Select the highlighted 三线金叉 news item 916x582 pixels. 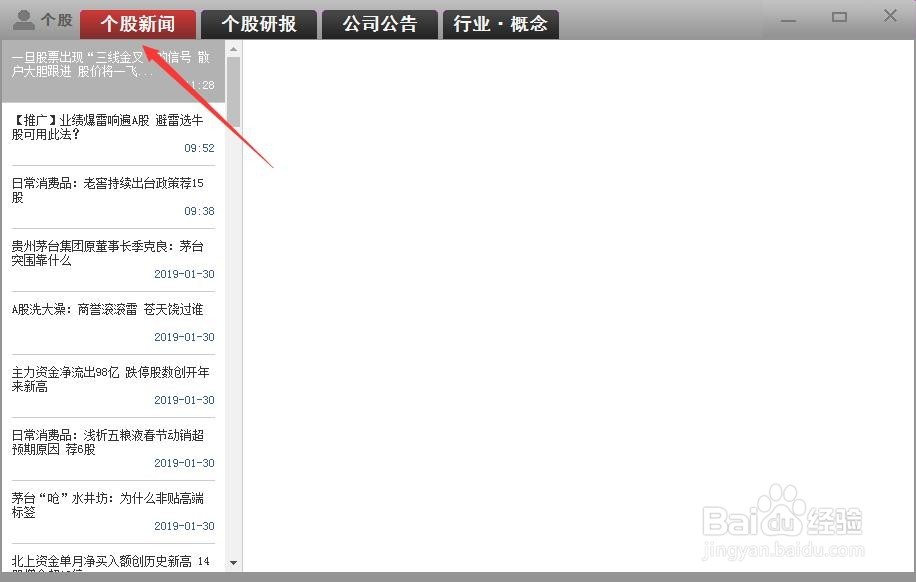pos(113,71)
